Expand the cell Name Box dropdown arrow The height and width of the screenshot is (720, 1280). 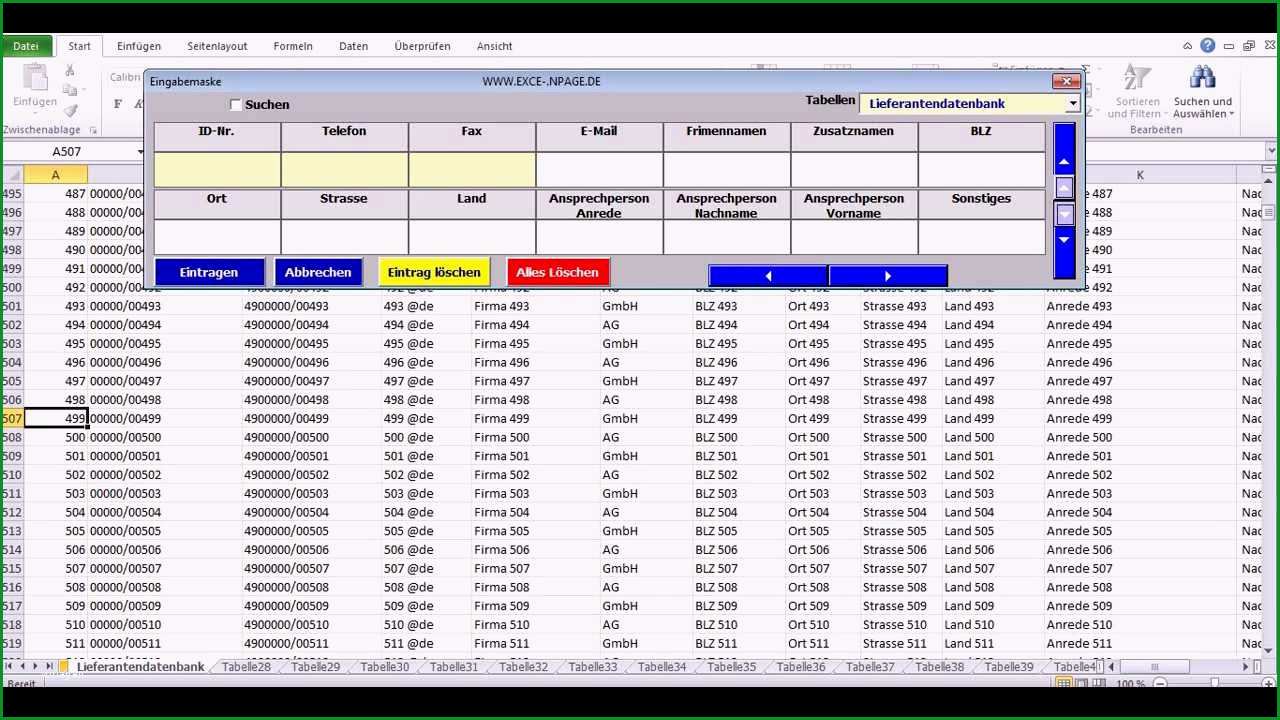point(141,152)
